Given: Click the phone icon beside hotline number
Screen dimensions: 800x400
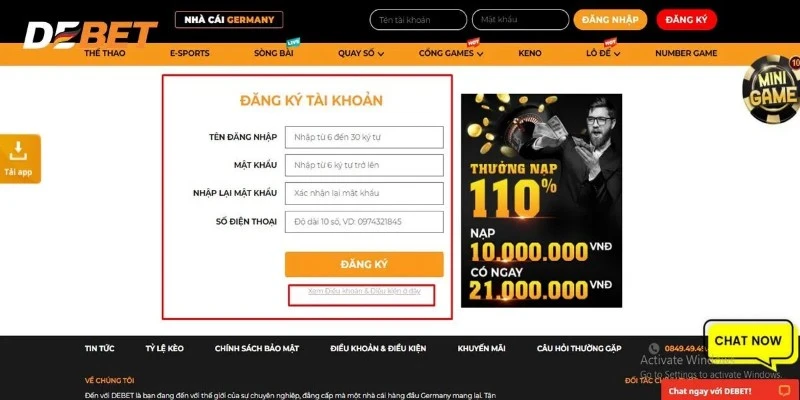Looking at the screenshot, I should click(654, 348).
